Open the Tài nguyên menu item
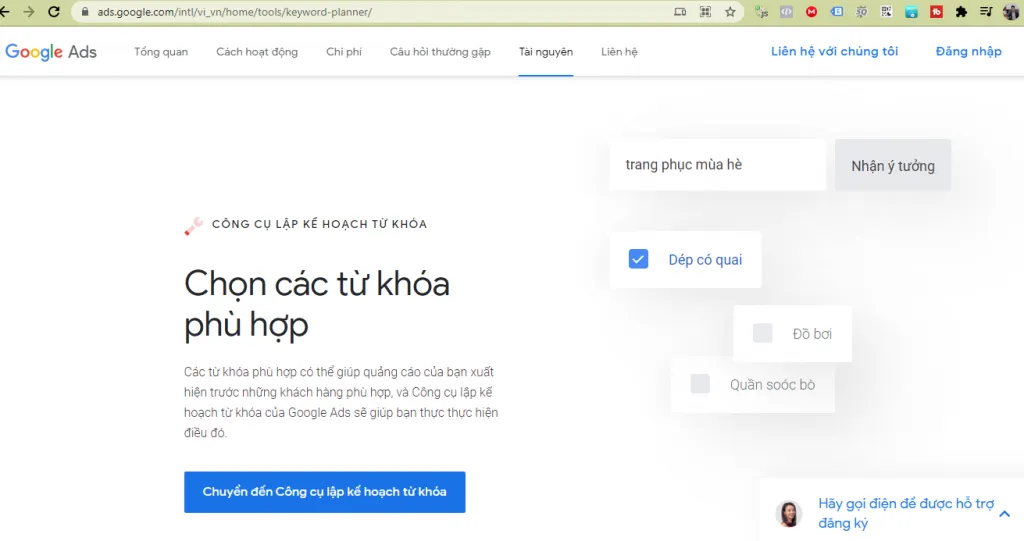 tap(546, 52)
